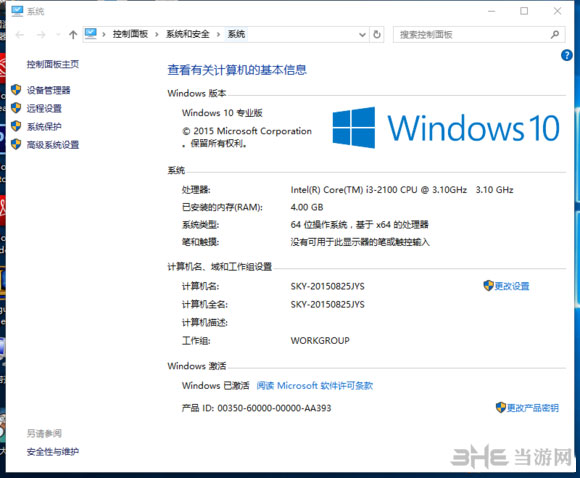The image size is (580, 478).
Task: Expand chevron after 系统和安全 breadcrumb
Action: pyautogui.click(x=218, y=35)
